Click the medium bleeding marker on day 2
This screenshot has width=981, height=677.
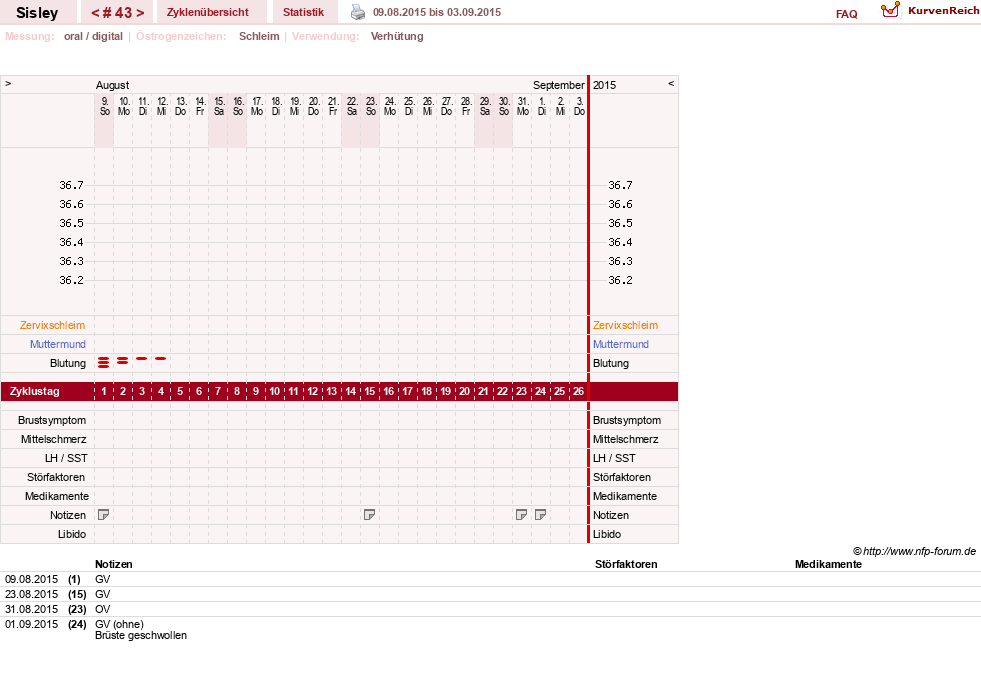(123, 360)
